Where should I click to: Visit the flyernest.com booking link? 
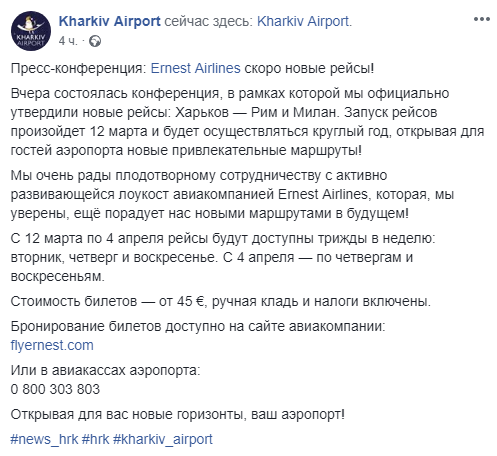tap(52, 345)
